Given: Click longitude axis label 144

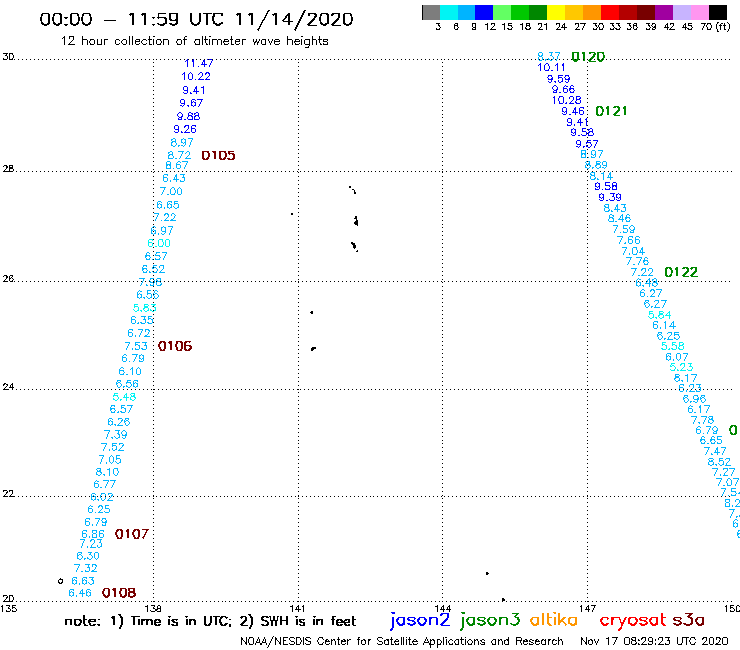Looking at the screenshot, I should pos(442,608).
